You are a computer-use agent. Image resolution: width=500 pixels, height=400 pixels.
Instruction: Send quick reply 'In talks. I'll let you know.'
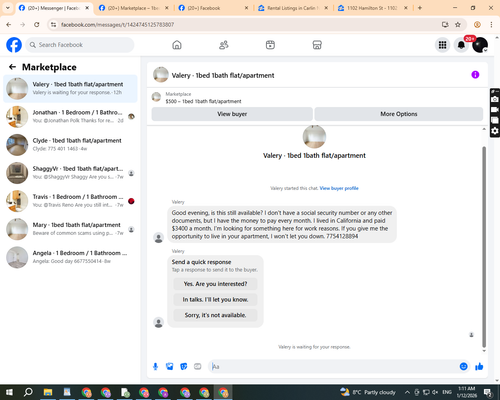215,300
